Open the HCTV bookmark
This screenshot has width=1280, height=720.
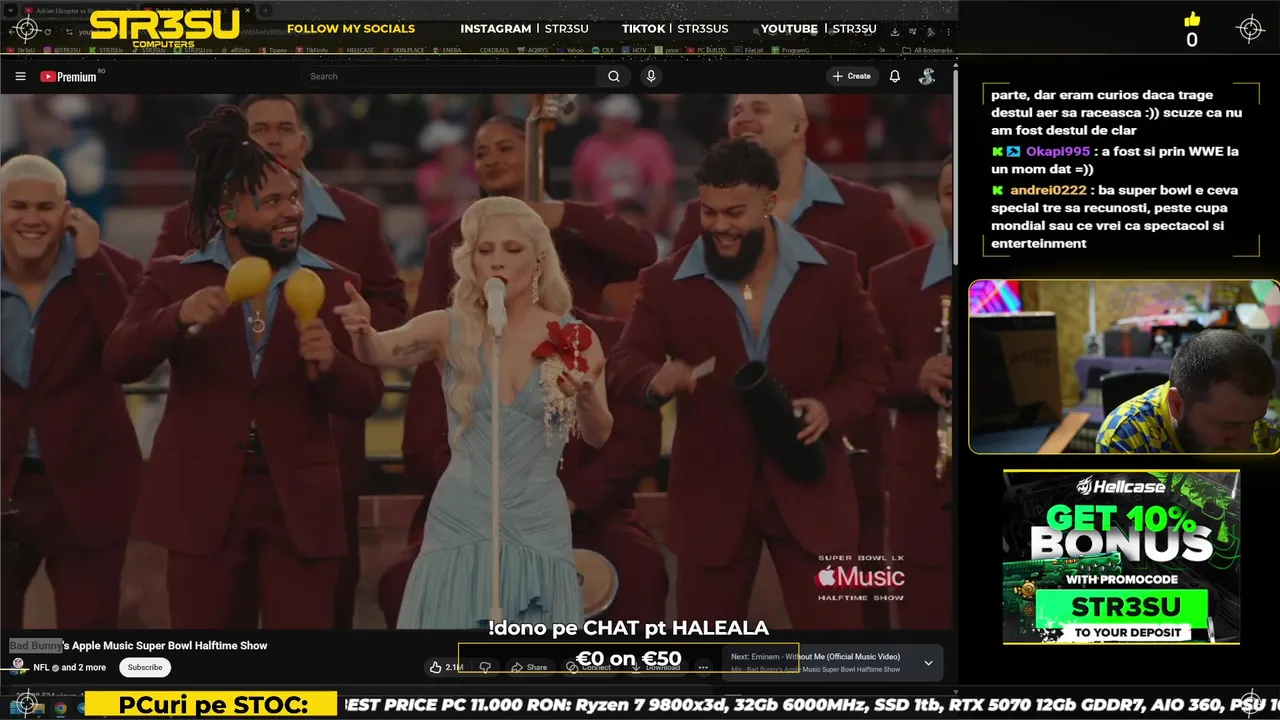(x=633, y=49)
